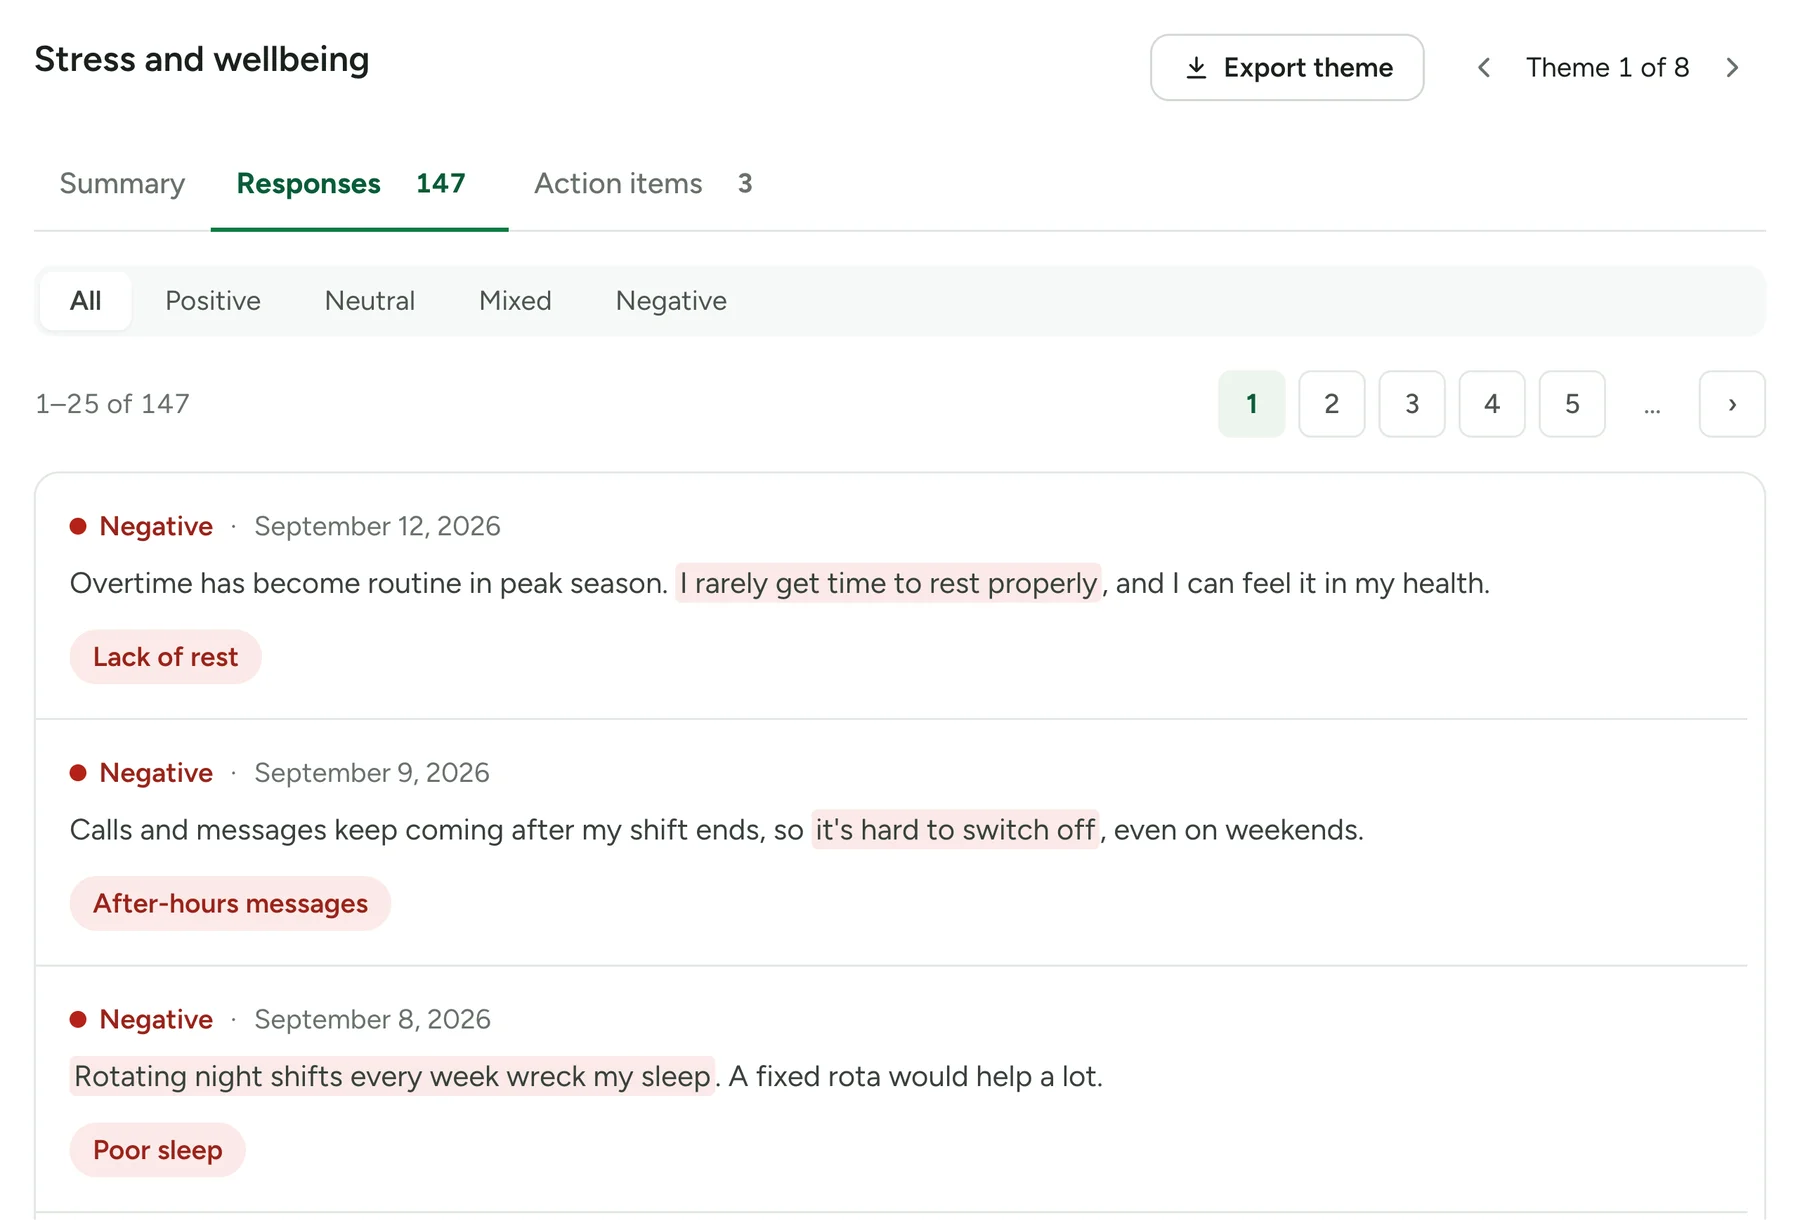Click the 'Poor sleep' tag
Viewport: 1800px width, 1228px height.
(157, 1150)
